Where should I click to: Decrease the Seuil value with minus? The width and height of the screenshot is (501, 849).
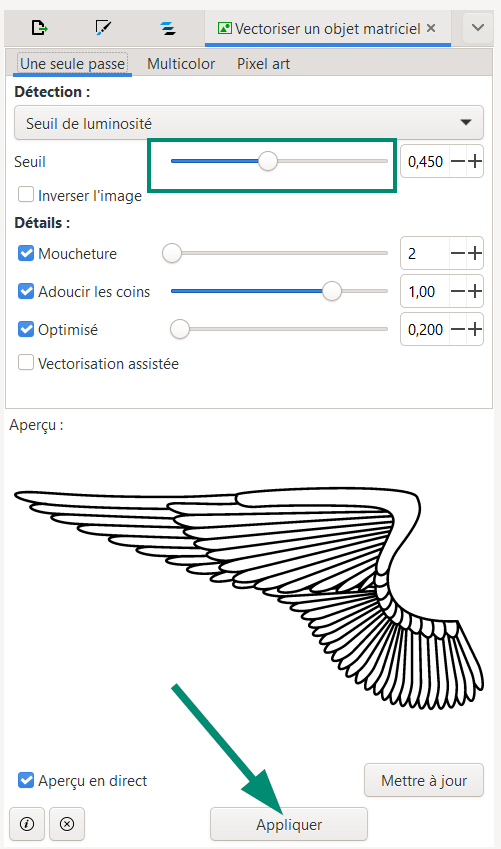(458, 161)
